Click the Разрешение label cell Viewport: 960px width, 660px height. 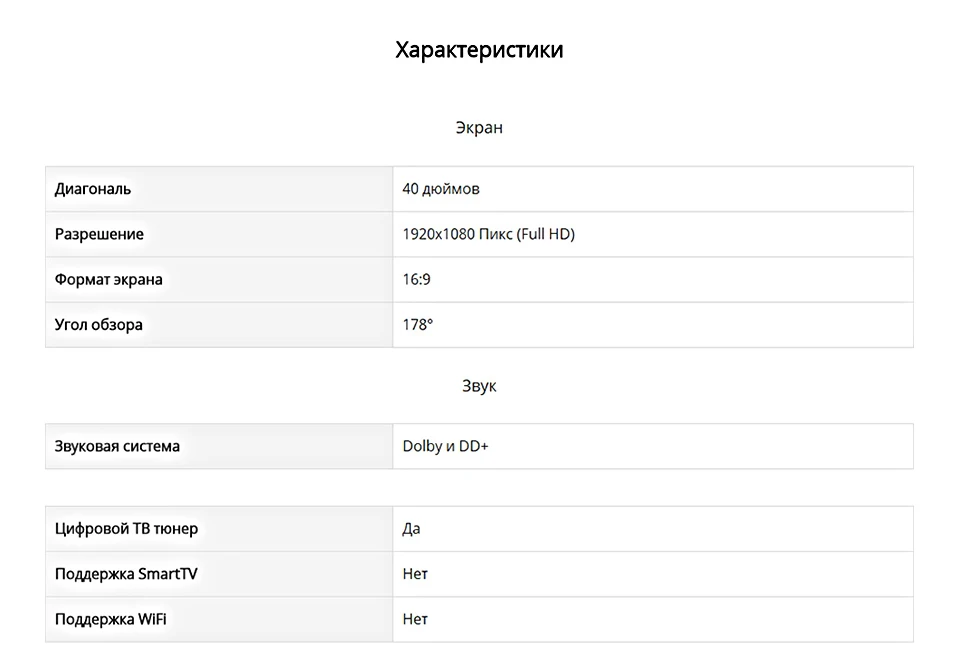[x=219, y=234]
